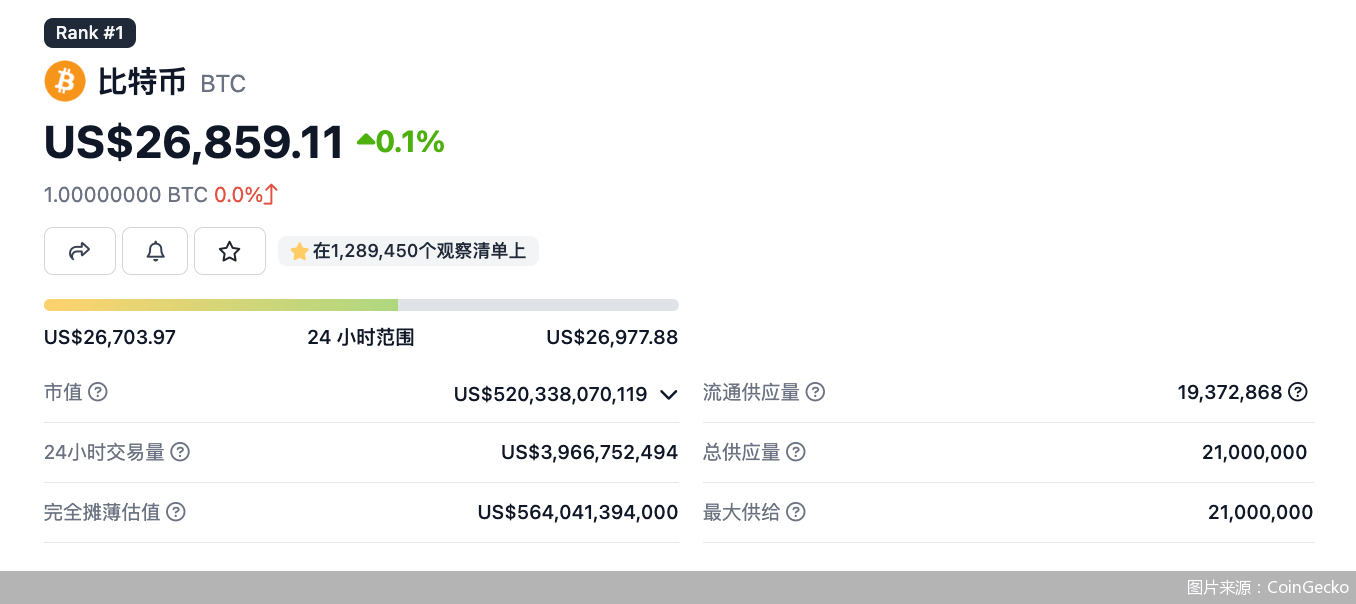Click the yellow star in the watchlist badge
Viewport: 1356px width, 604px height.
pyautogui.click(x=299, y=250)
